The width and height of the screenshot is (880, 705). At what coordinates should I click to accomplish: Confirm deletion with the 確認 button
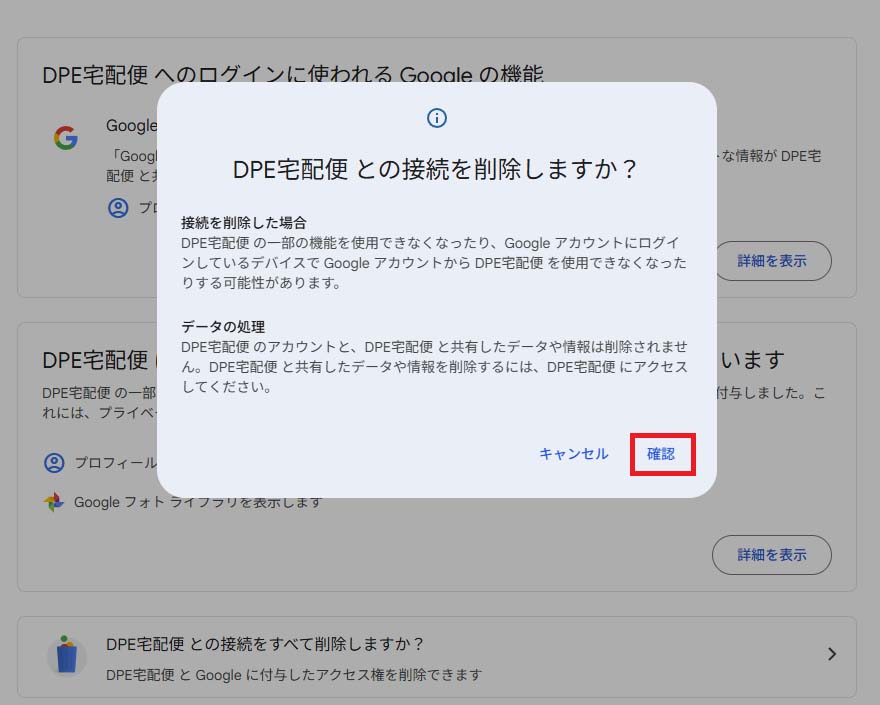(662, 454)
